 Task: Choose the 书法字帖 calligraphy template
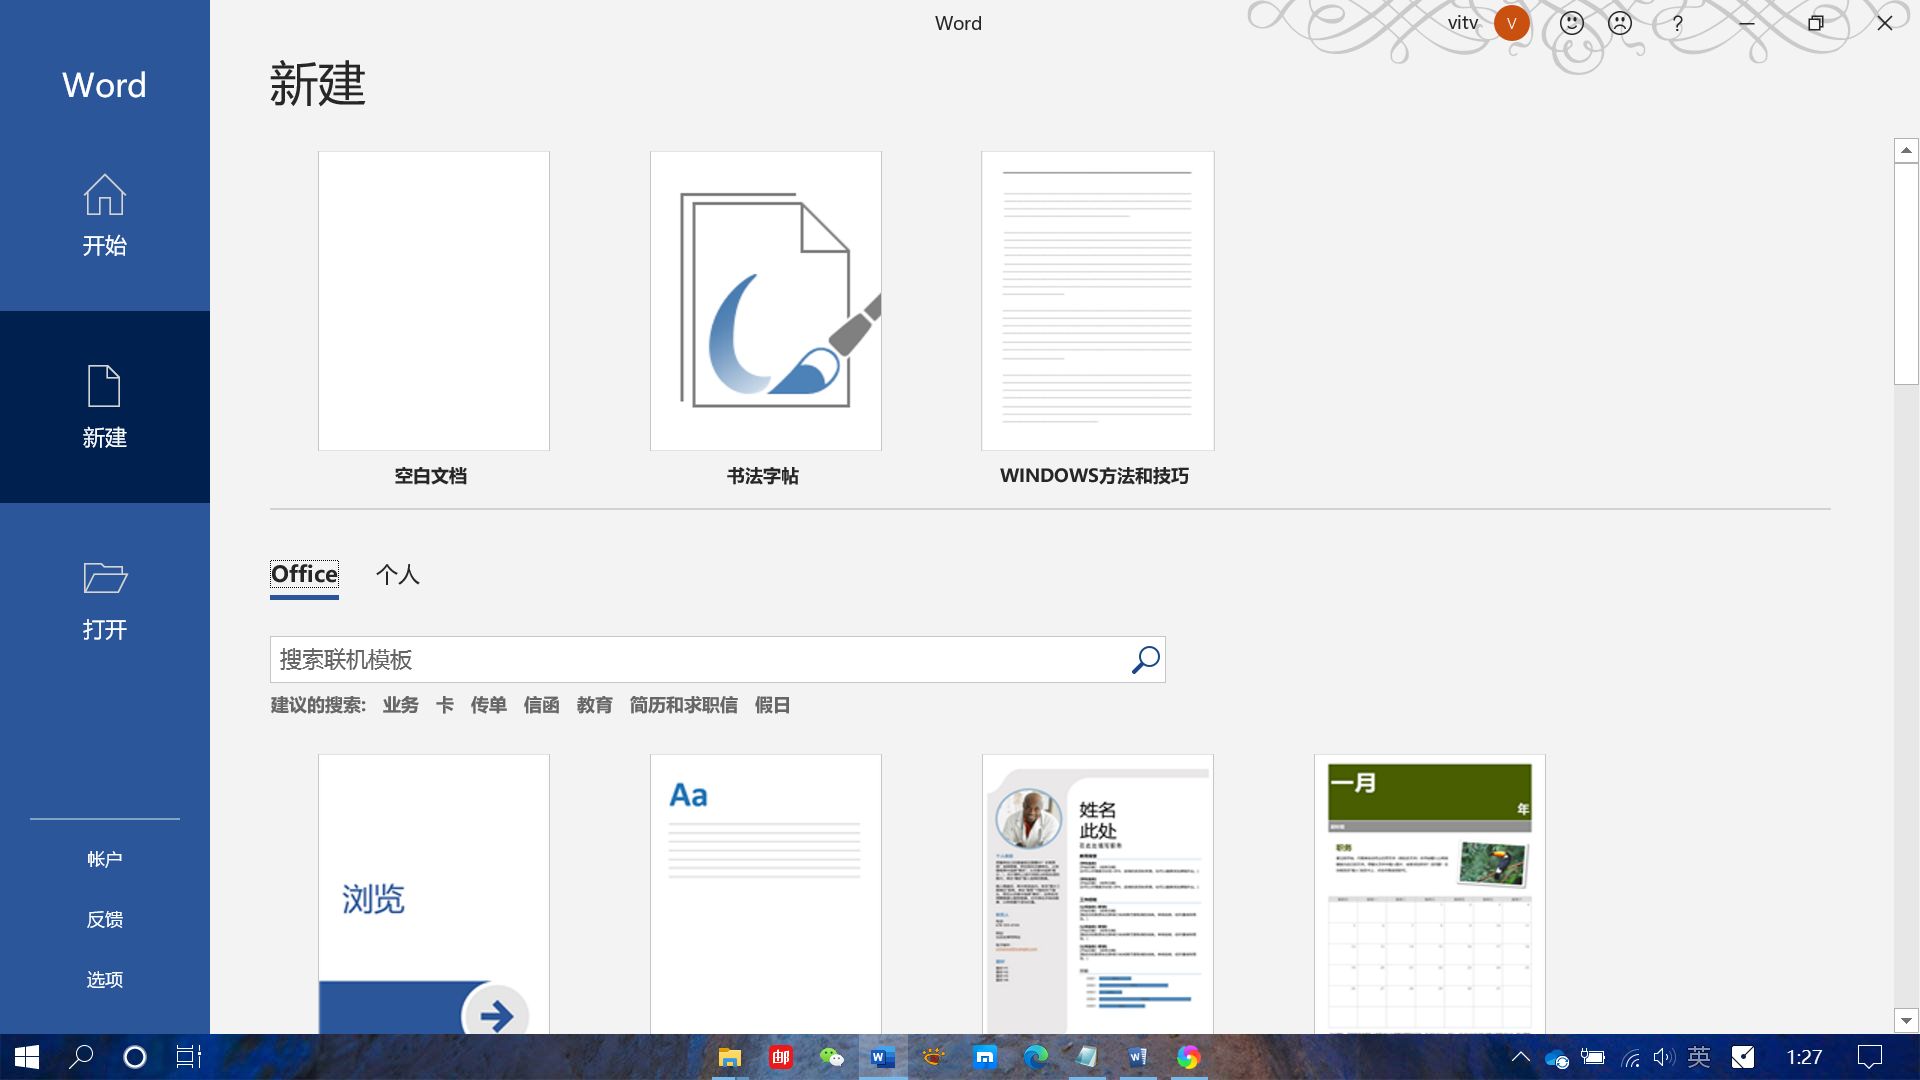click(765, 301)
